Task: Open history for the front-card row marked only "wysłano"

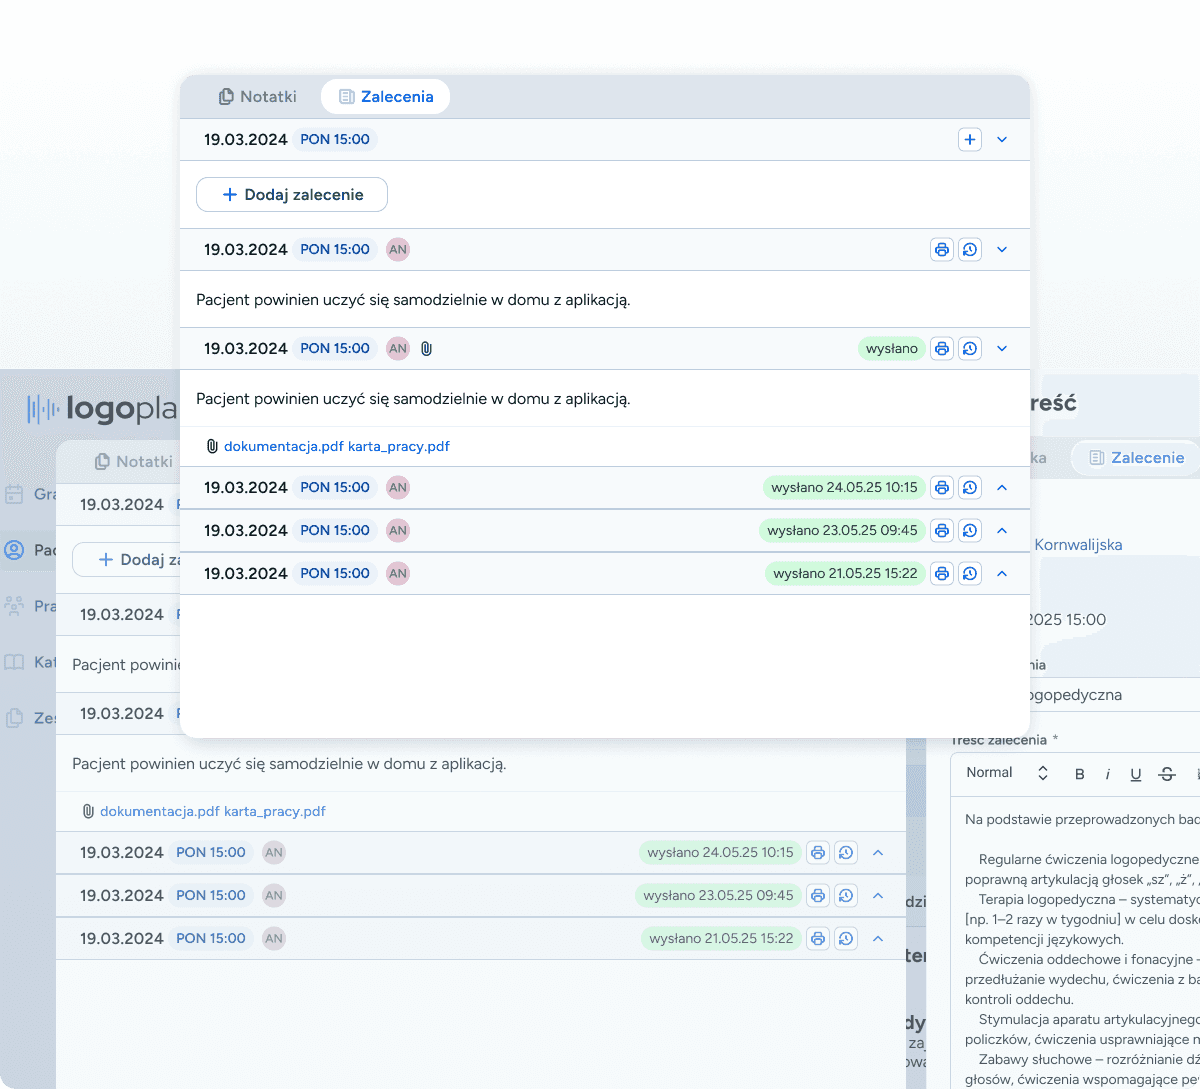Action: (969, 349)
